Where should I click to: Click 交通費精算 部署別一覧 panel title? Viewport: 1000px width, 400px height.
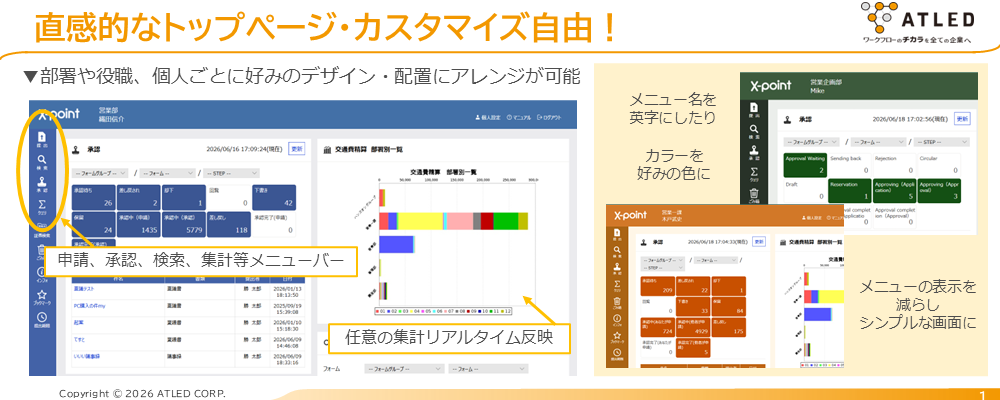pos(369,149)
